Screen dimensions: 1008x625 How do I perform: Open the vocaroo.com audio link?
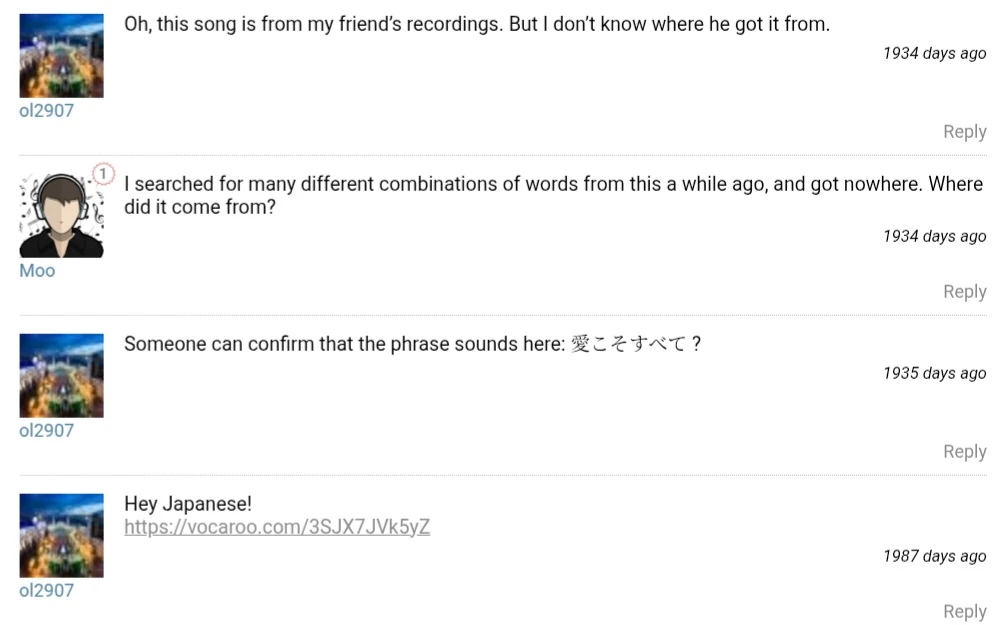[277, 527]
